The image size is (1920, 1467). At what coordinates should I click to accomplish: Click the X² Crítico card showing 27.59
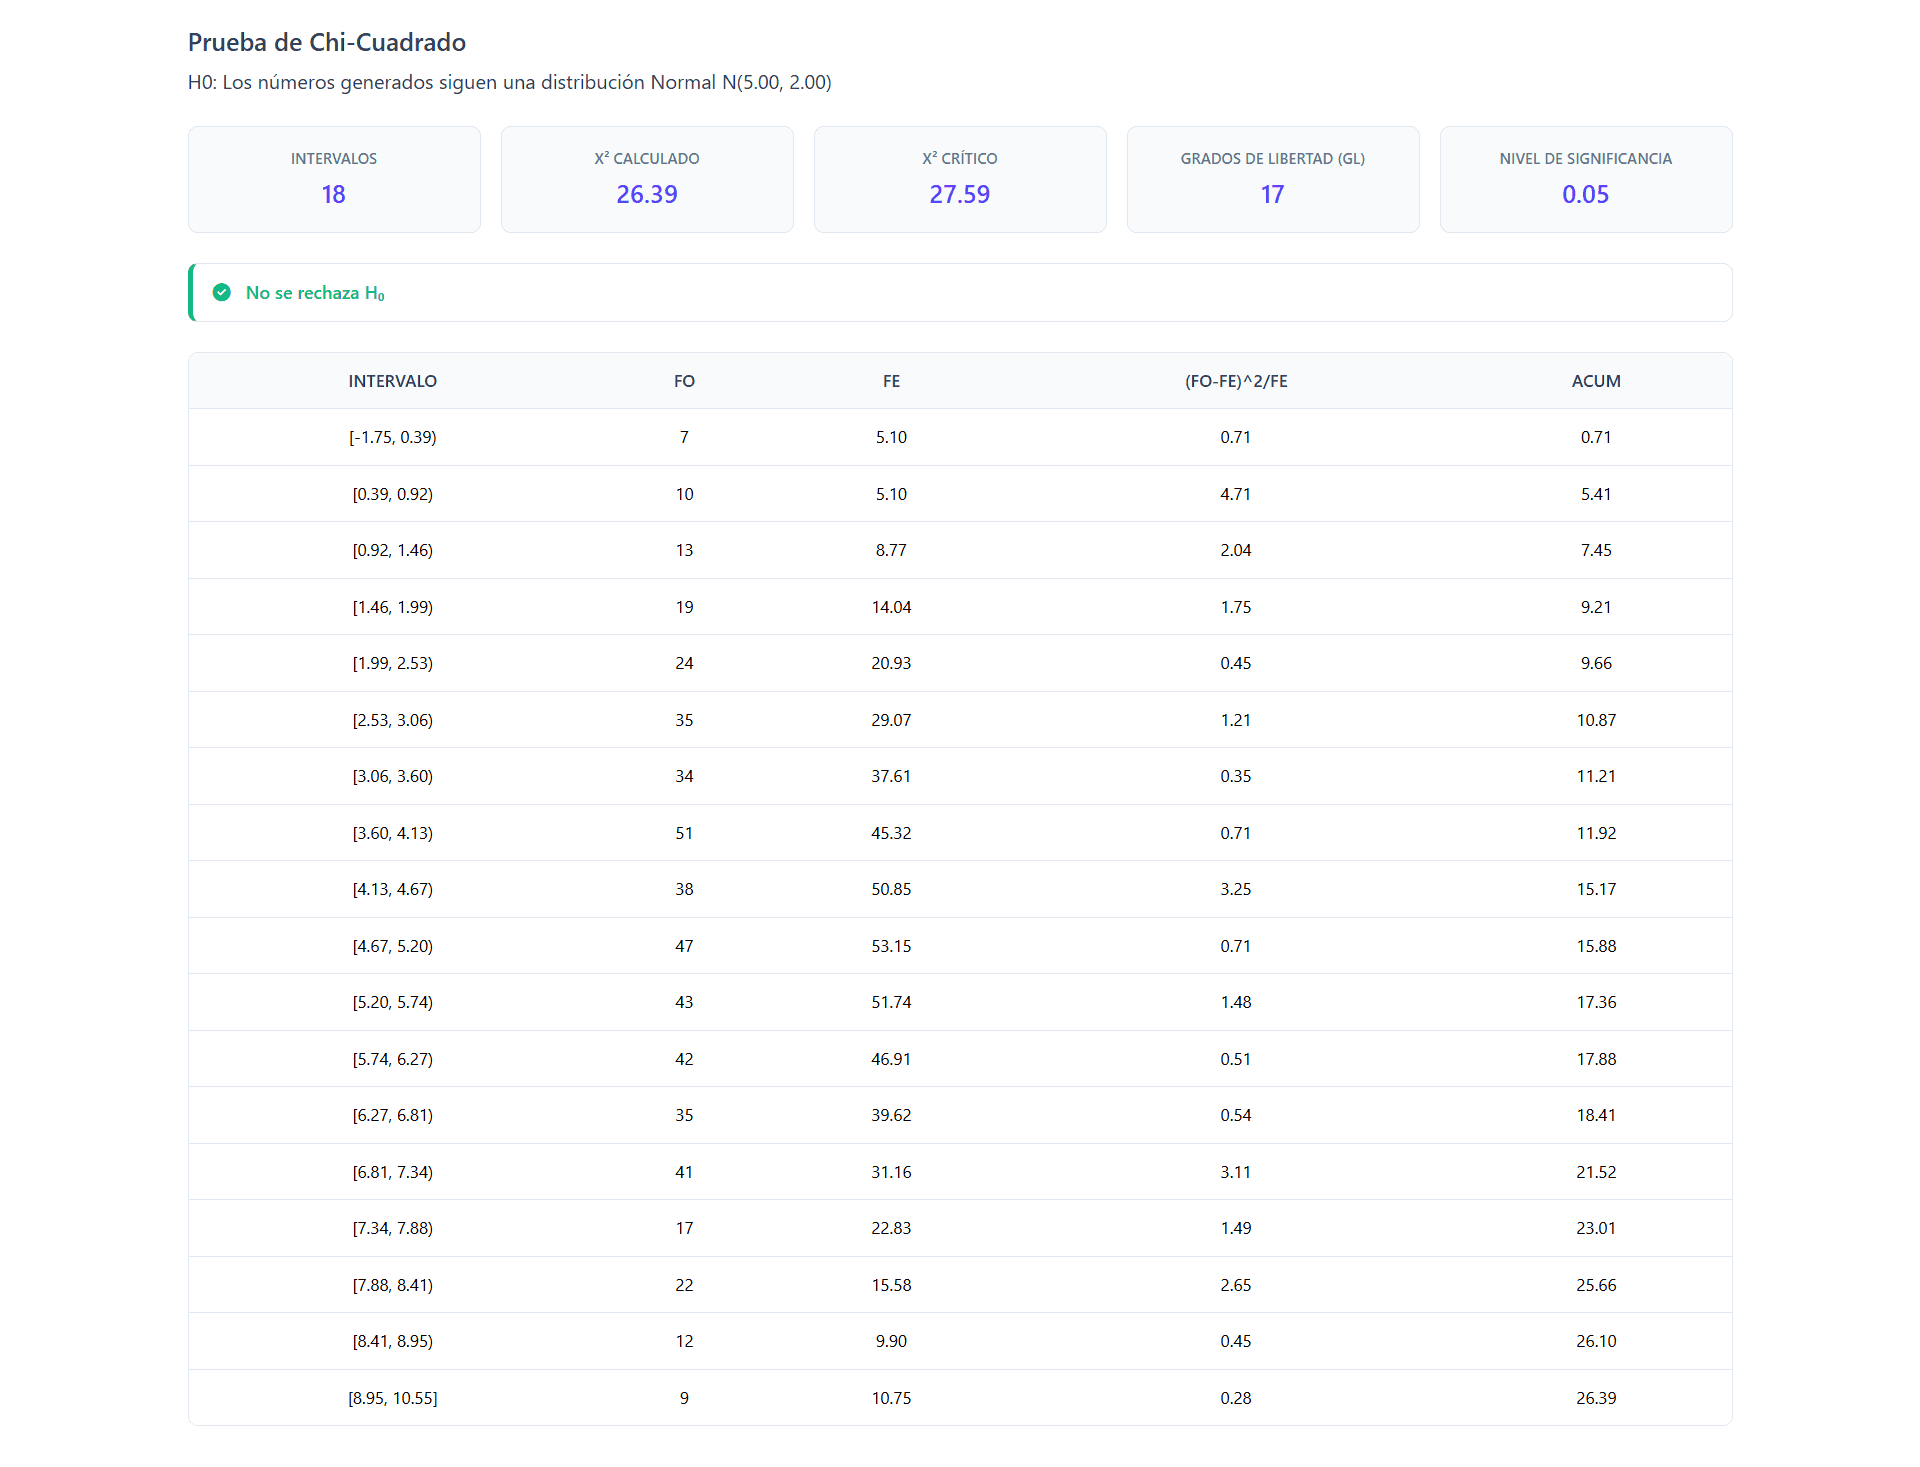960,179
